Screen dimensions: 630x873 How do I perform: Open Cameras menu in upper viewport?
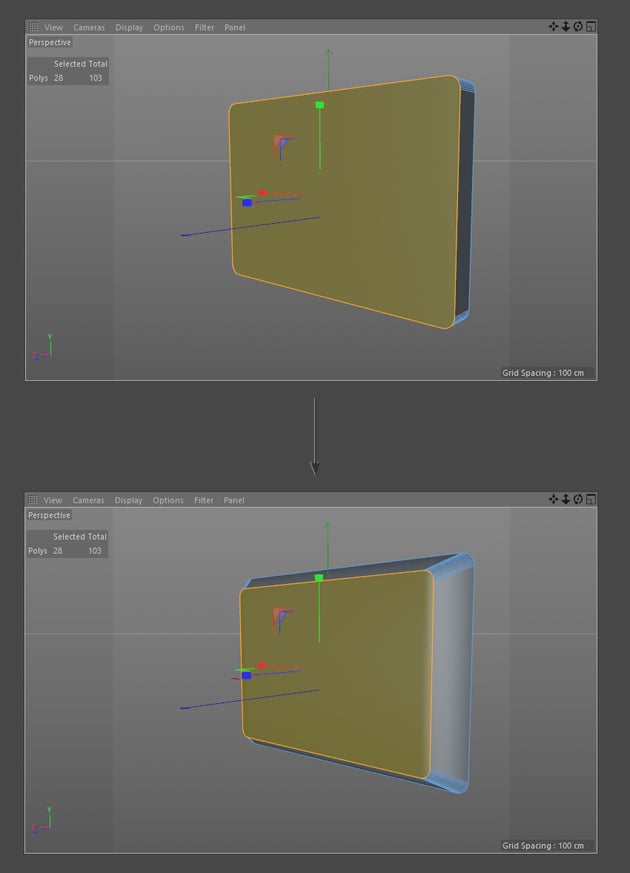(89, 27)
